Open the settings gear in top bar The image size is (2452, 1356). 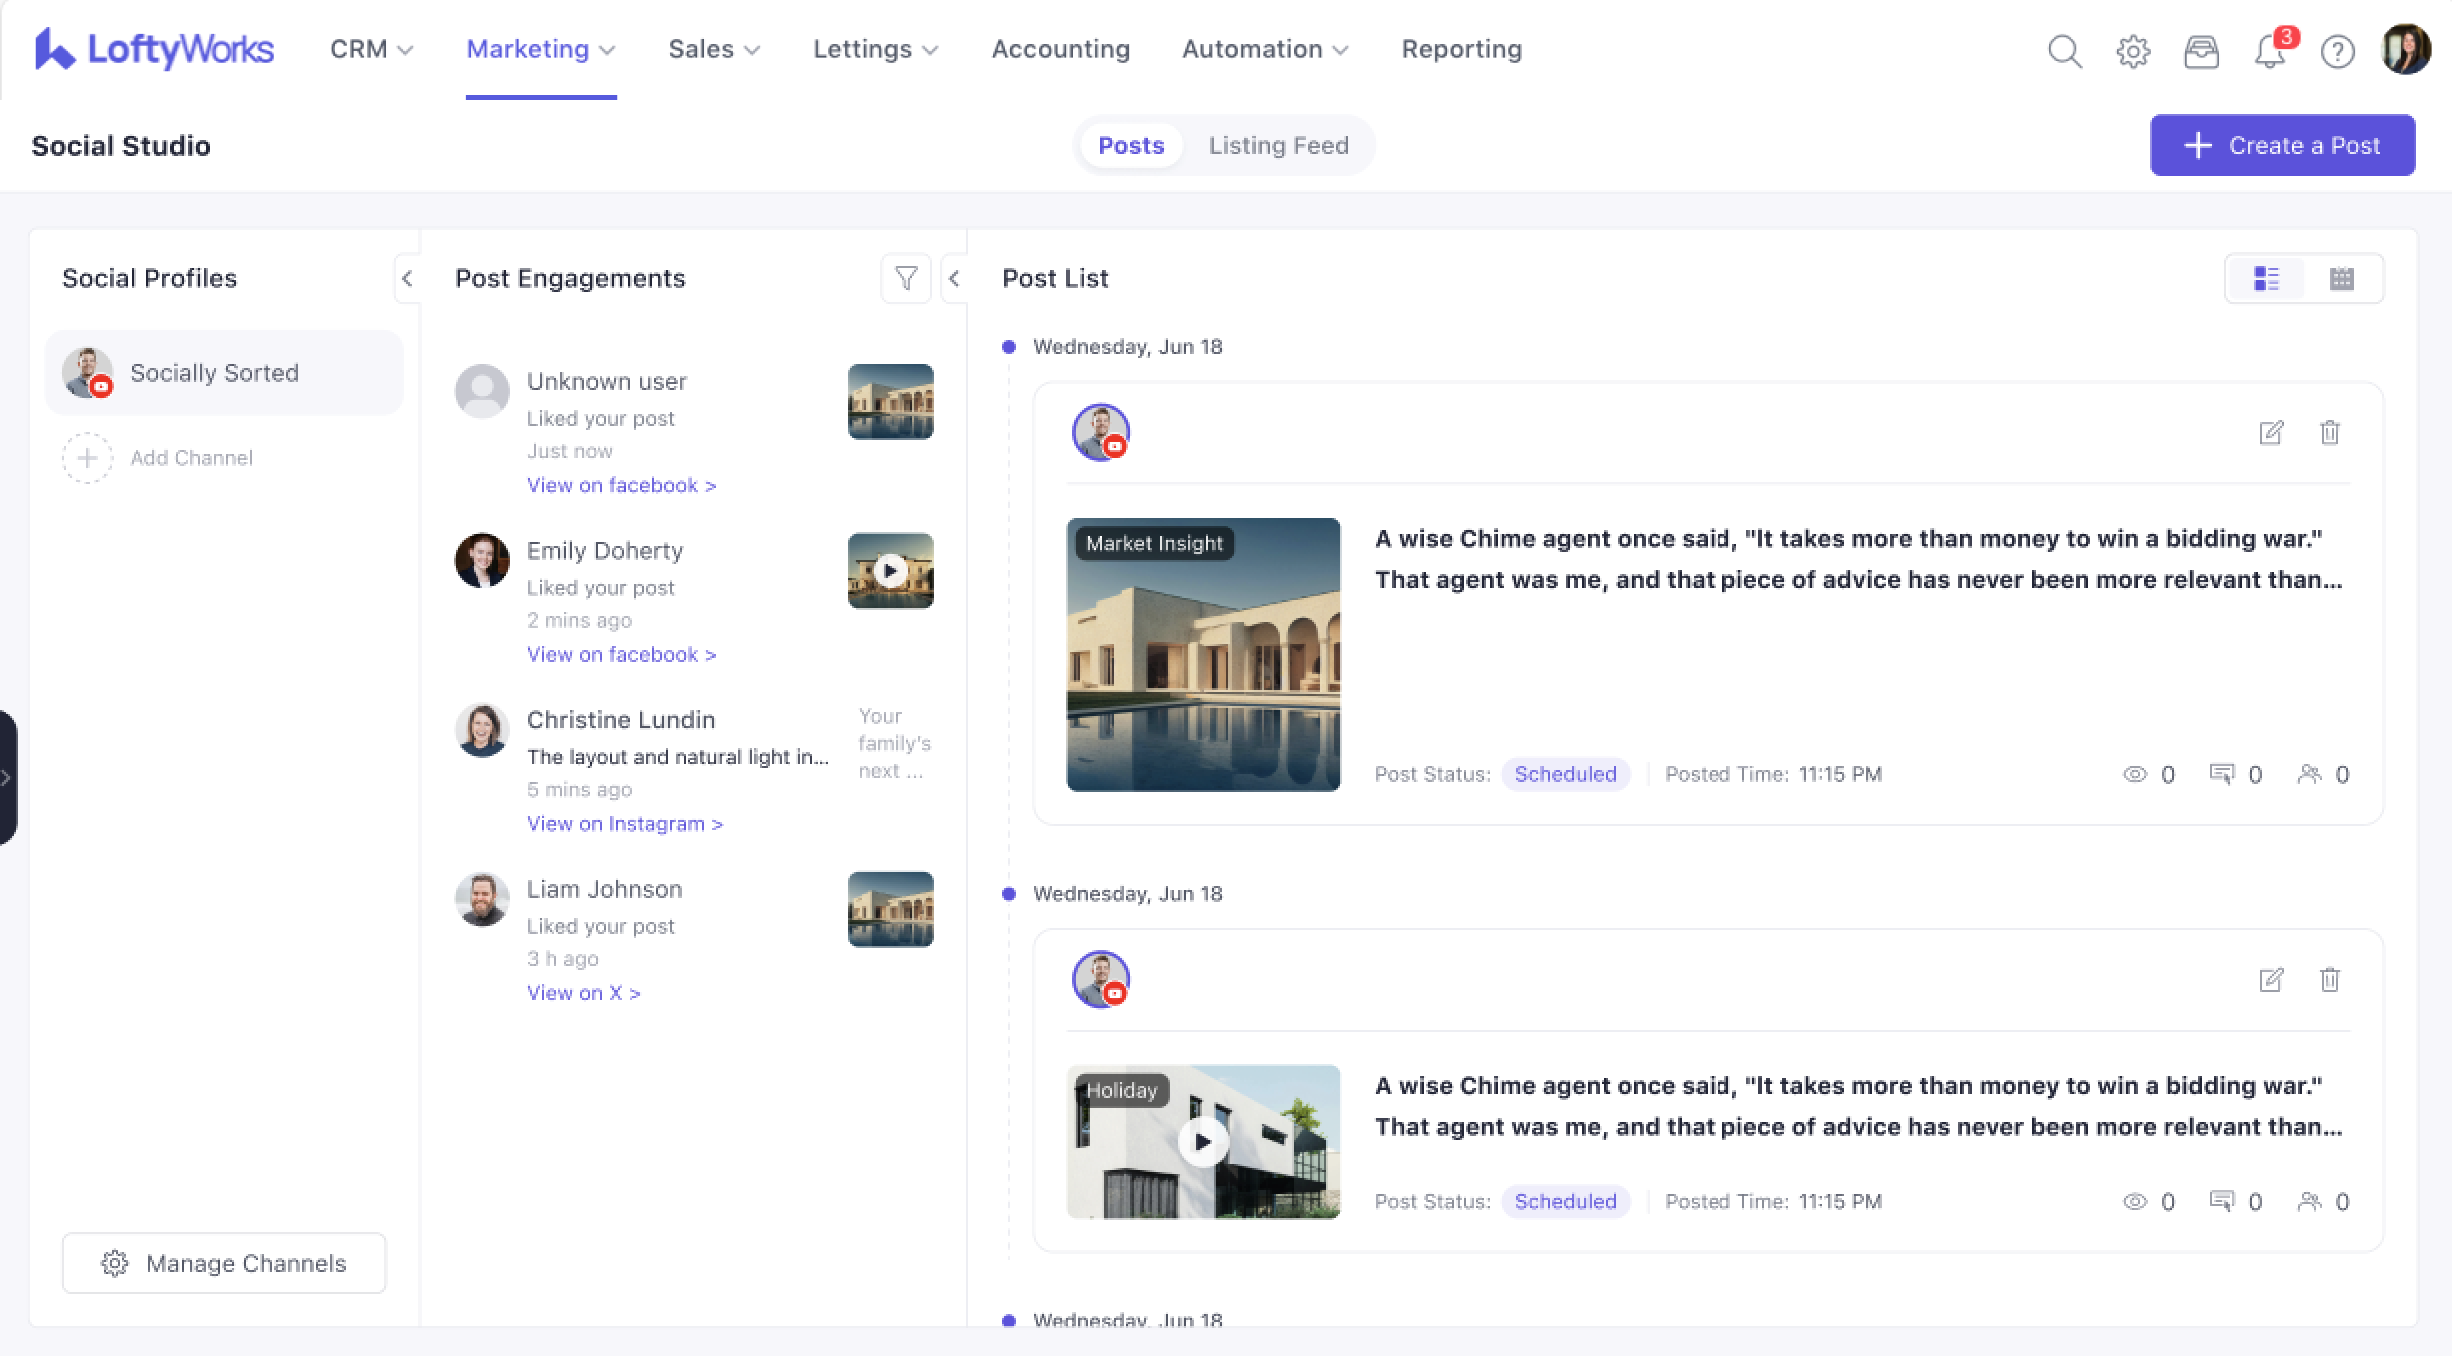2133,50
